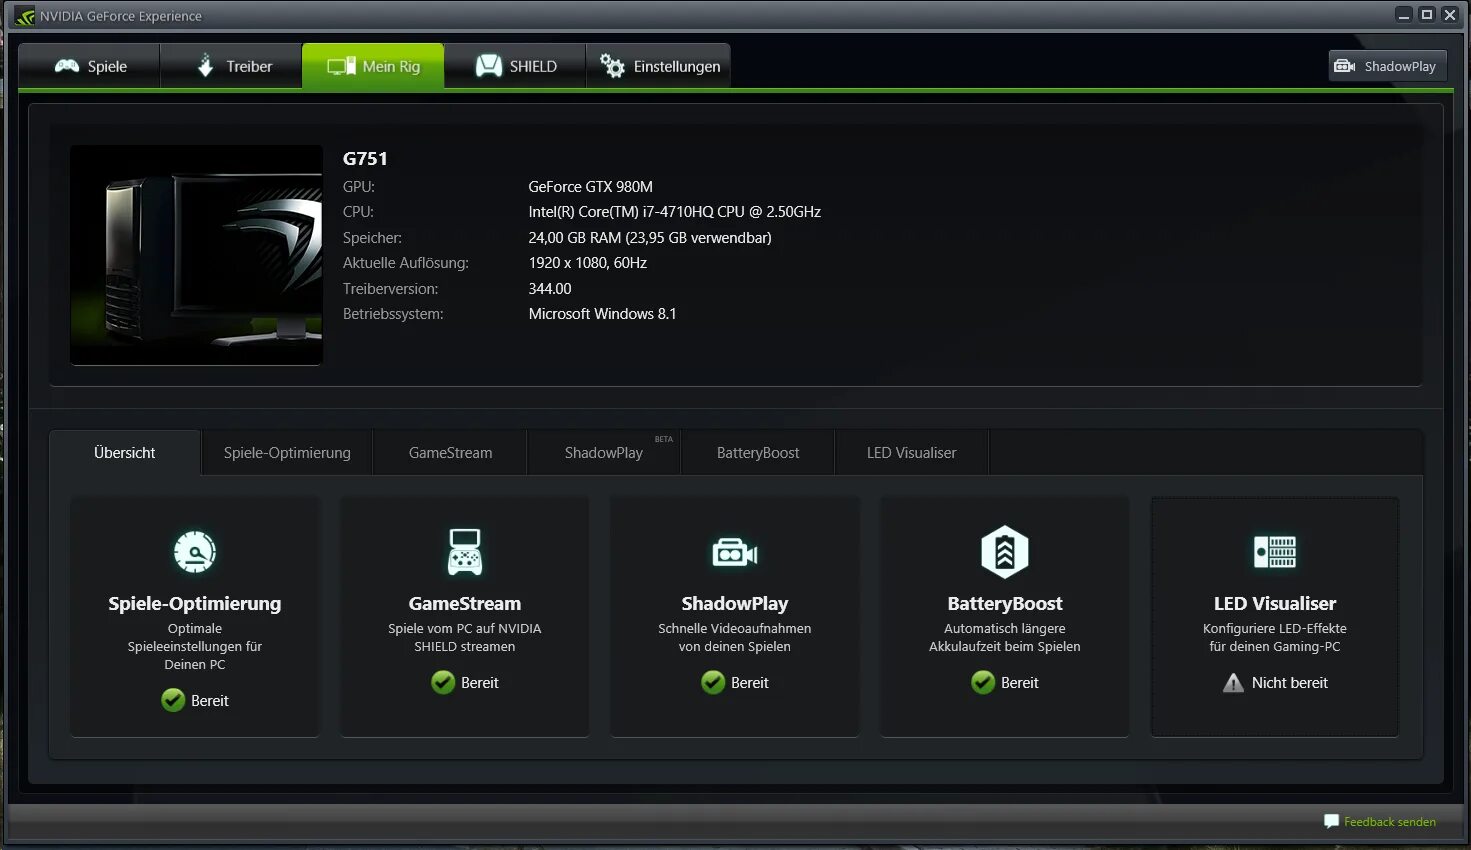Screen dimensions: 1471x850
Task: Click GameStream description about SHIELD streaming
Action: 465,638
